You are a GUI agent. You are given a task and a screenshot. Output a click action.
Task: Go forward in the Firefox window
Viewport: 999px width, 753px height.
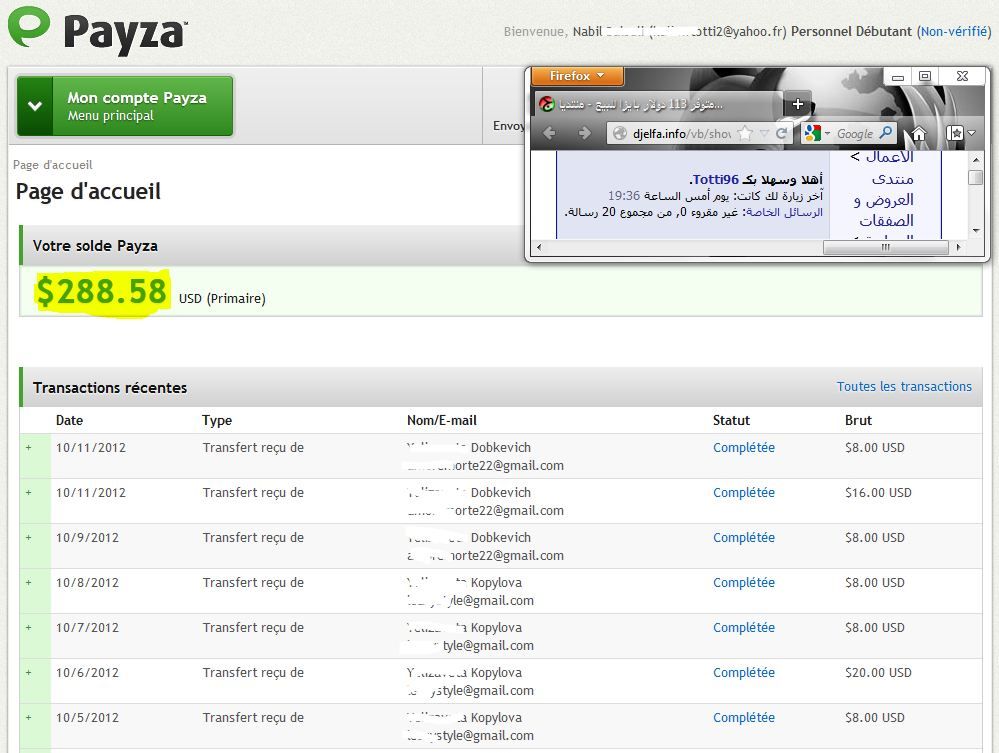coord(584,133)
